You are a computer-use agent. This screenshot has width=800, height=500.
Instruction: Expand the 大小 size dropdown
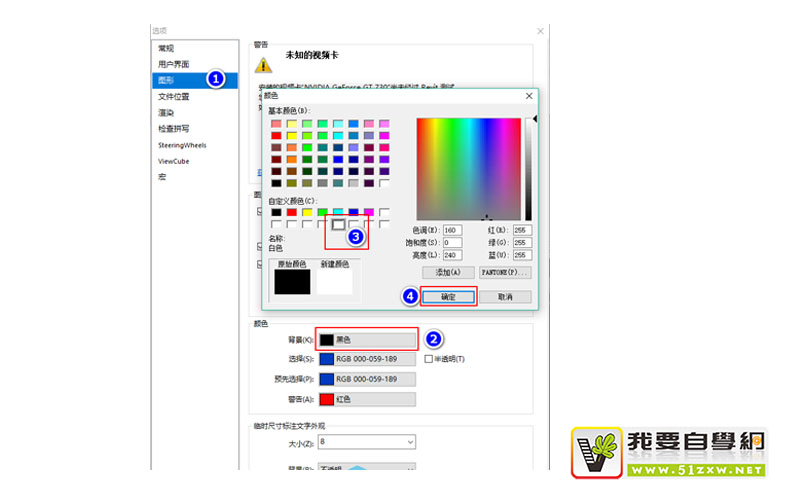[366, 442]
